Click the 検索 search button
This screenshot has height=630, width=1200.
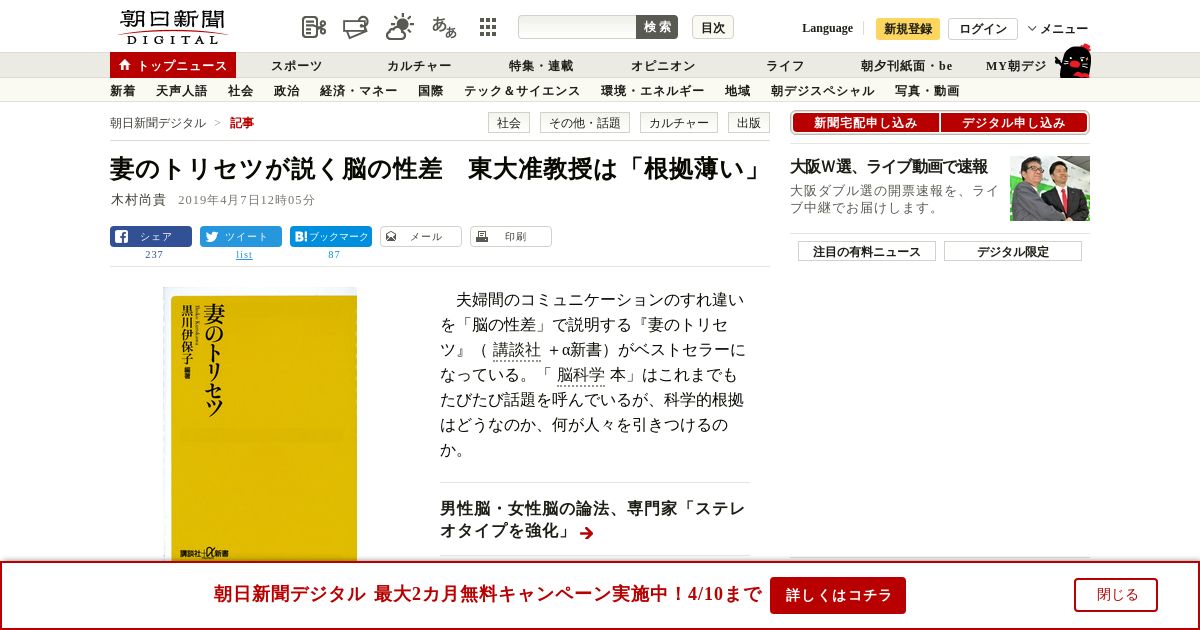click(657, 27)
